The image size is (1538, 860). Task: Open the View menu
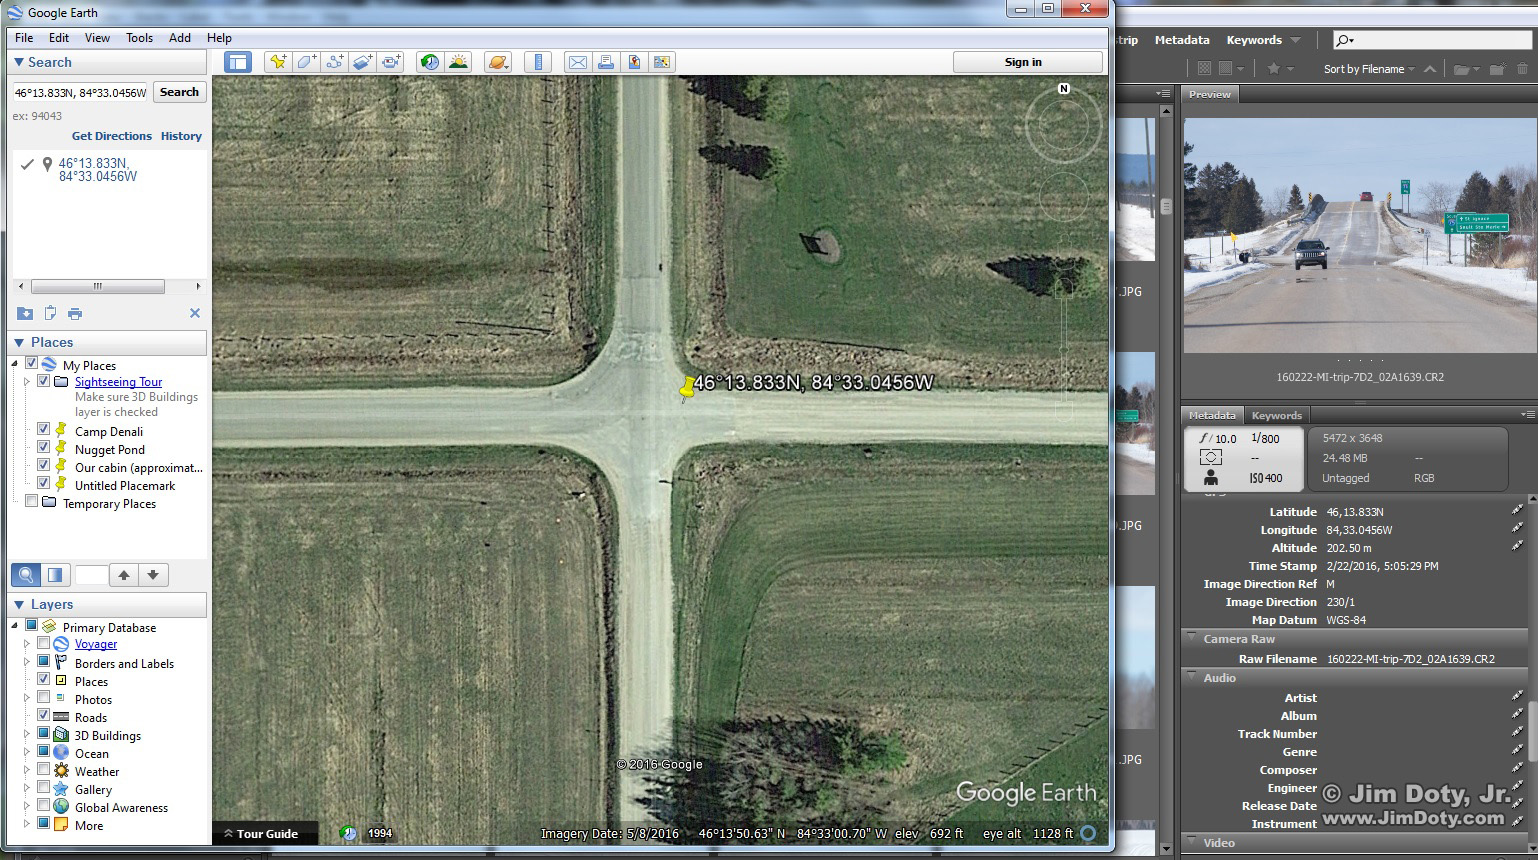coord(97,38)
